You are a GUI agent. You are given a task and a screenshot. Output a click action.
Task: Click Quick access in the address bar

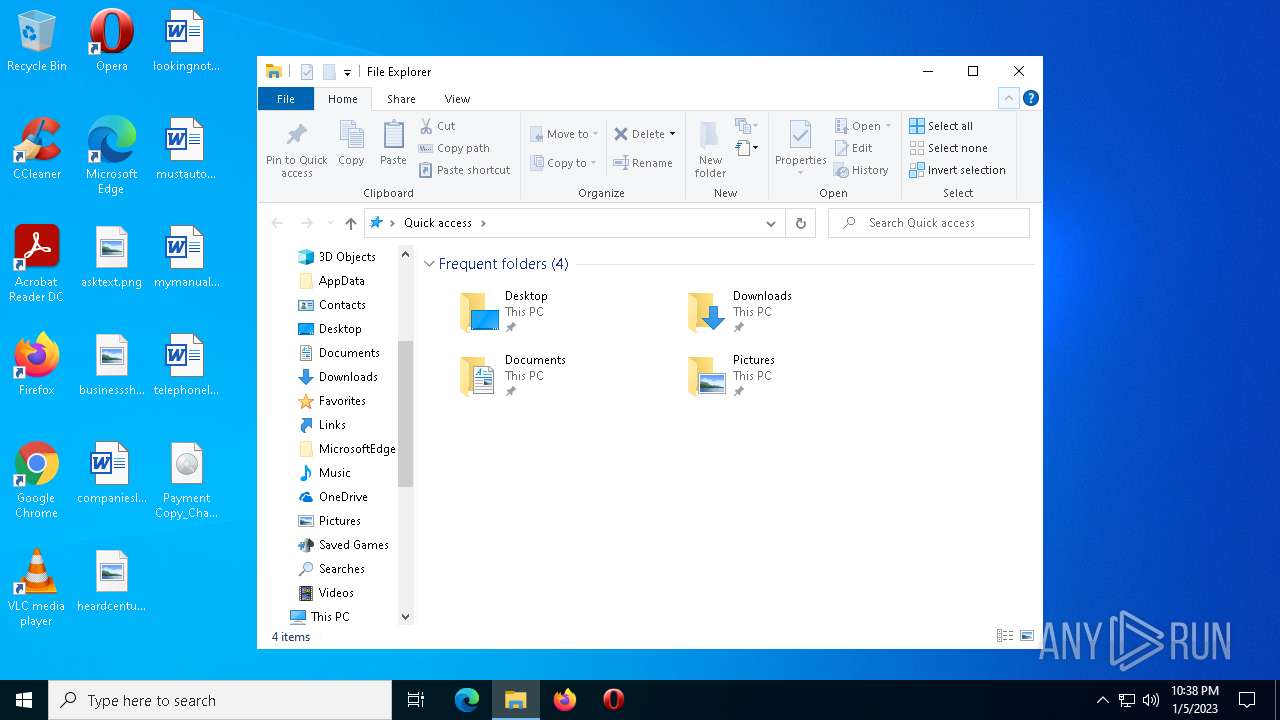click(438, 223)
